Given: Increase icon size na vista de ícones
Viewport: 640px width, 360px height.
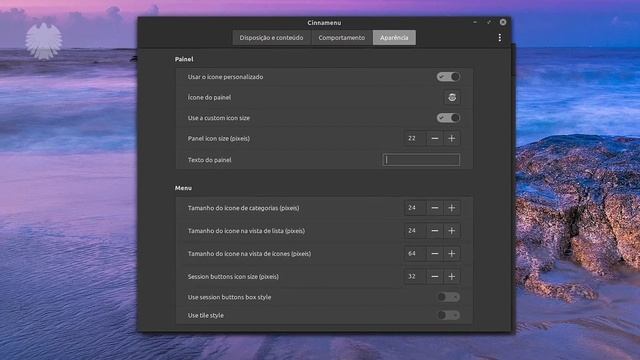Looking at the screenshot, I should [x=452, y=253].
